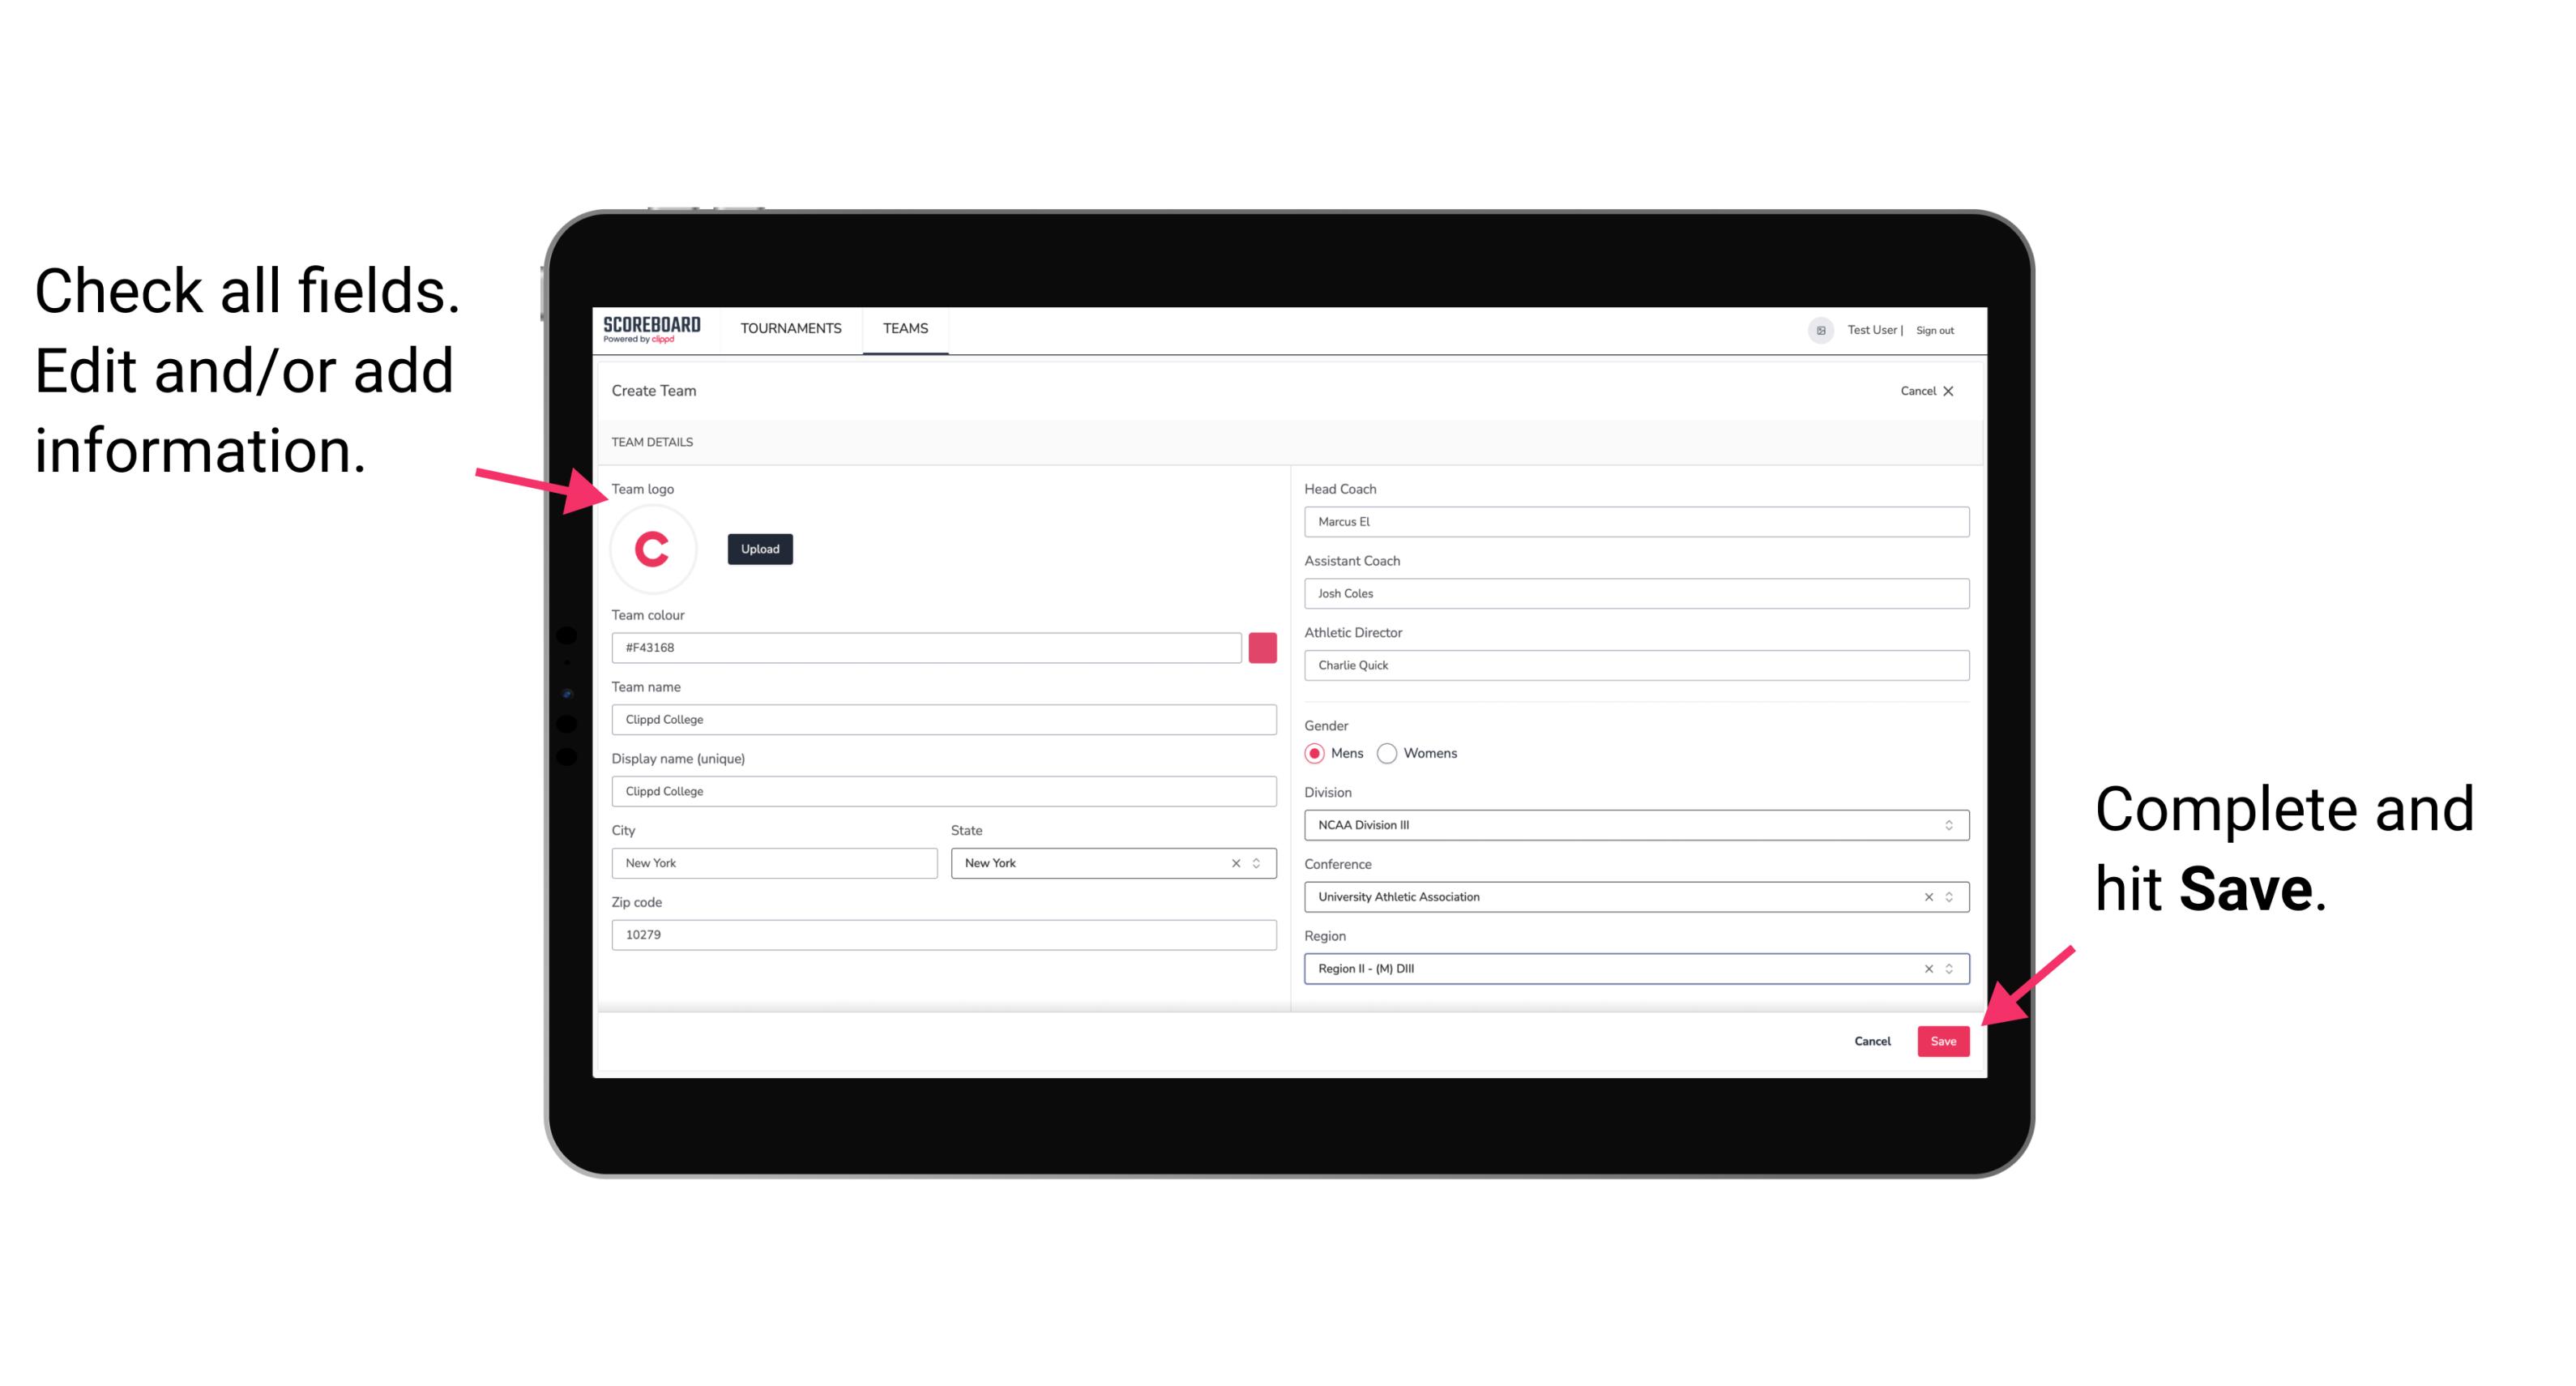Click the Test User account icon
This screenshot has width=2576, height=1386.
1815,329
